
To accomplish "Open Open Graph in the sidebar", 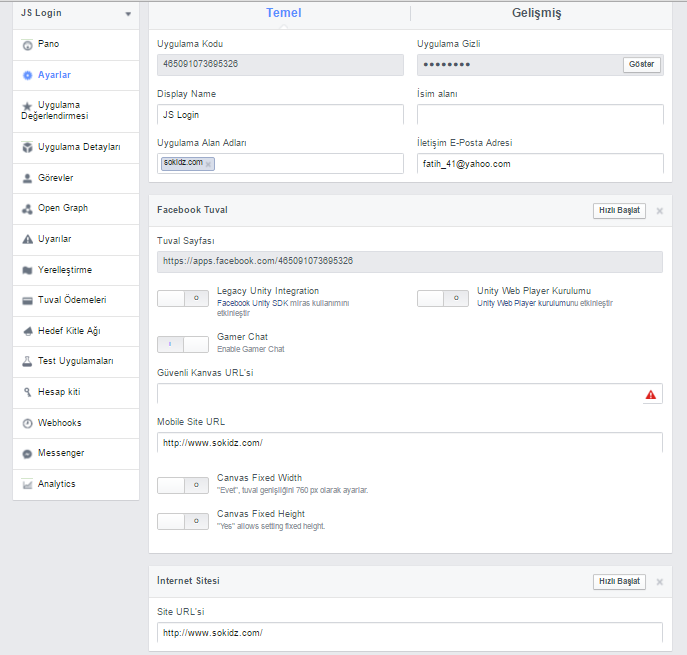I will [x=76, y=209].
